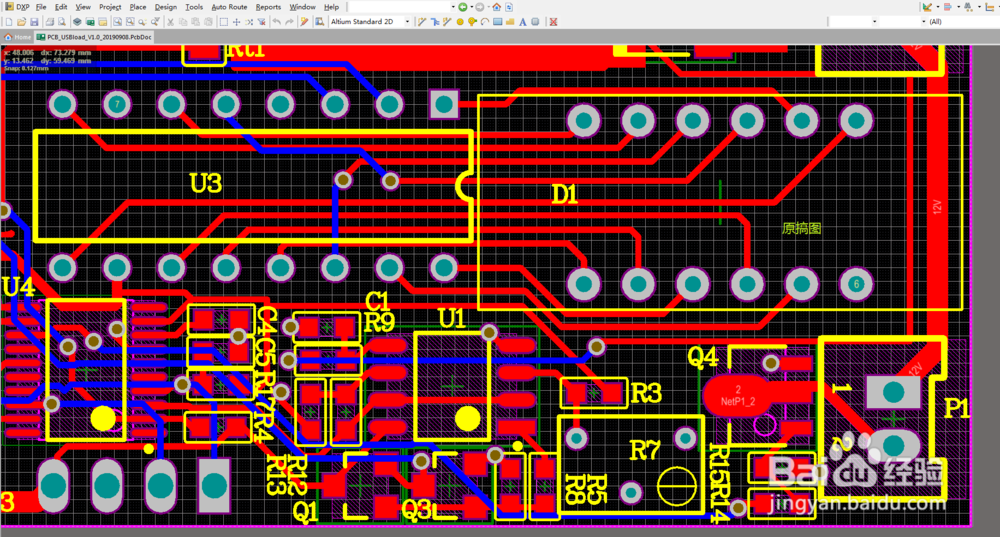This screenshot has height=537, width=1000.
Task: Select the Place Arc tool
Action: [x=485, y=22]
